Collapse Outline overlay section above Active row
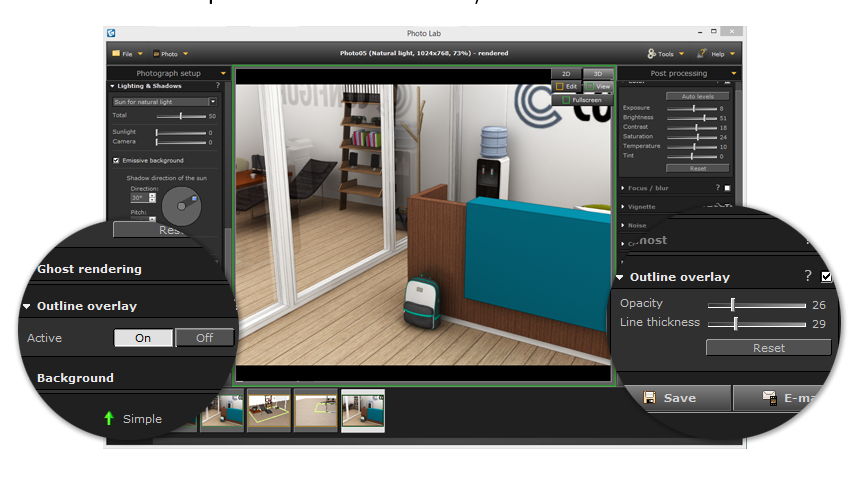Image resolution: width=856 pixels, height=484 pixels. tap(27, 307)
